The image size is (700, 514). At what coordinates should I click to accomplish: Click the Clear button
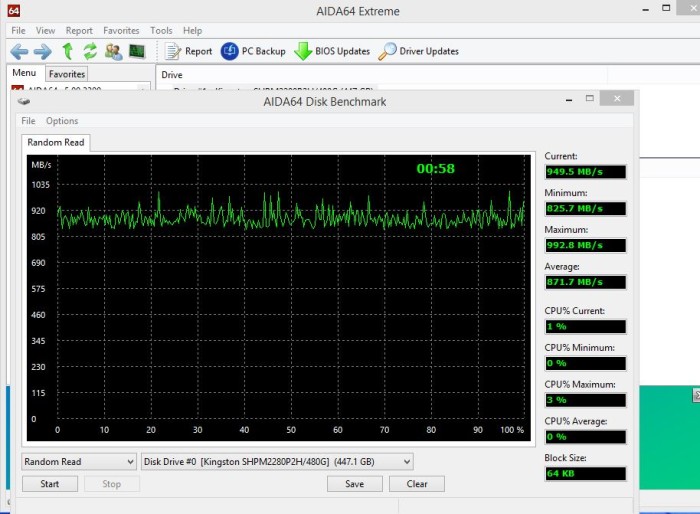pos(417,484)
